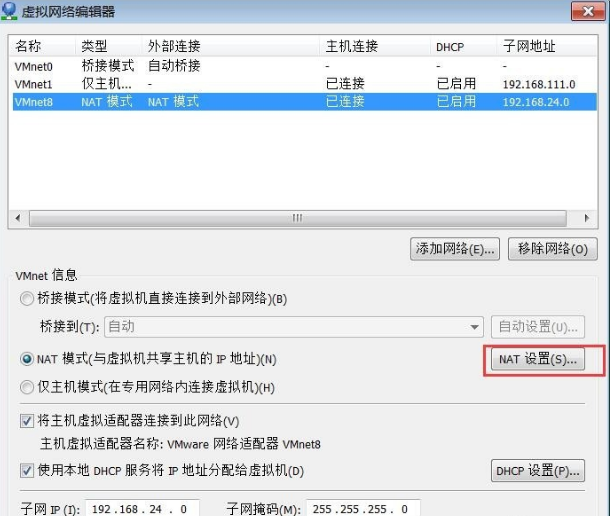The height and width of the screenshot is (516, 610).
Task: Toggle 使用本地 DHCP 服务 checkbox
Action: pyautogui.click(x=27, y=471)
